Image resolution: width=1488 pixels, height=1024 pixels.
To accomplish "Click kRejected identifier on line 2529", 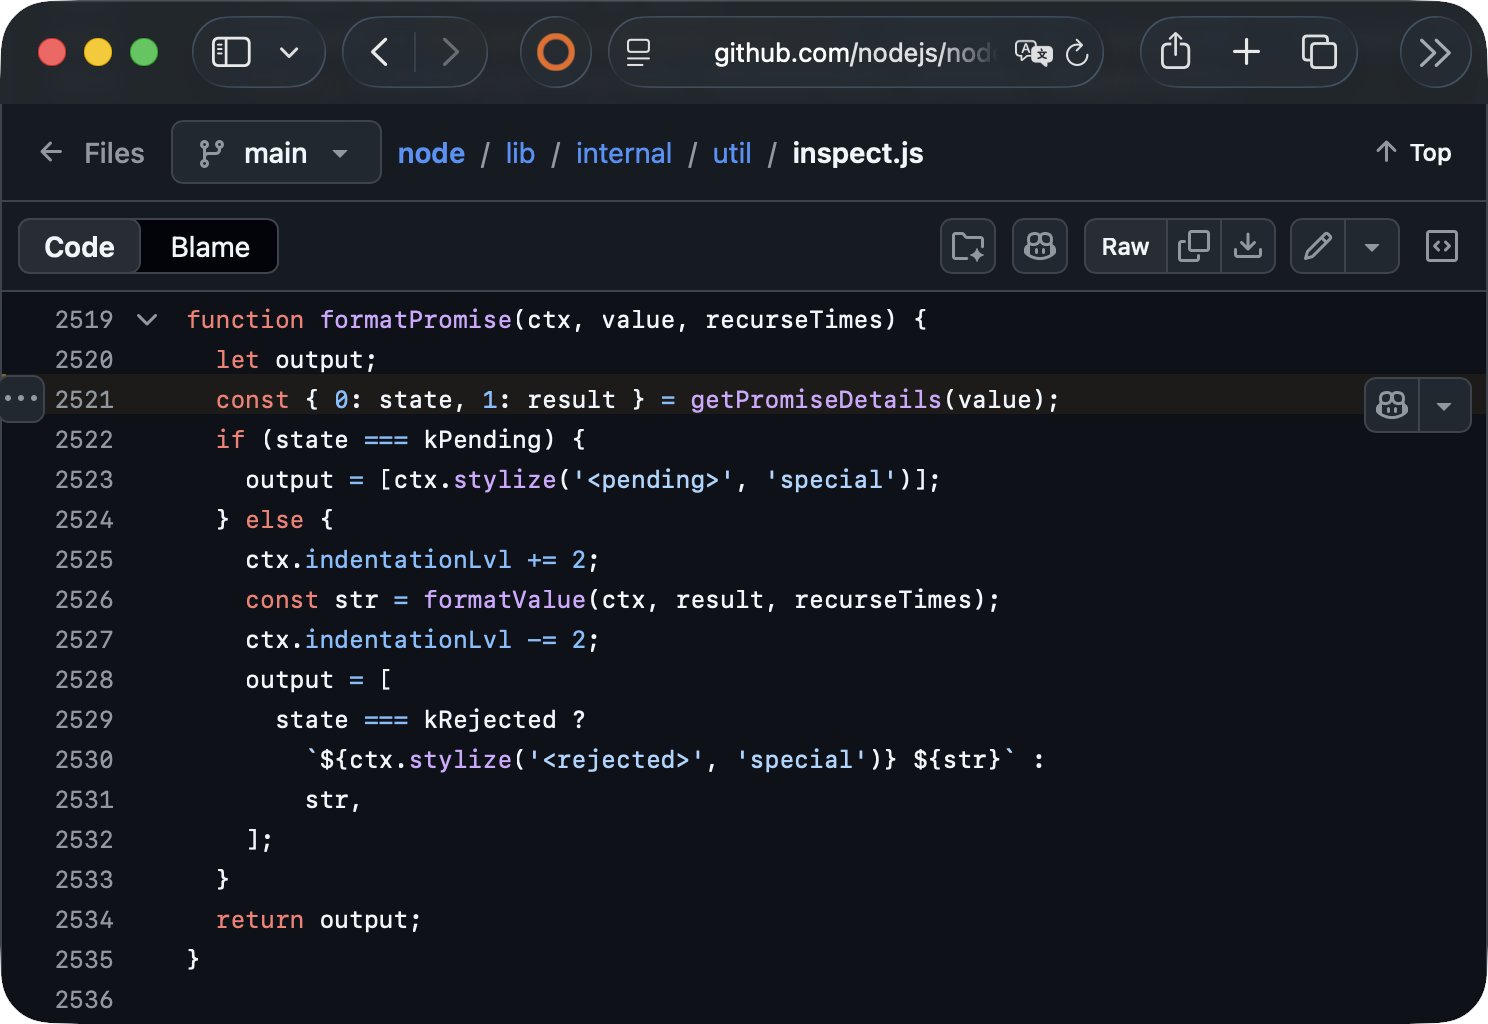I will [490, 720].
